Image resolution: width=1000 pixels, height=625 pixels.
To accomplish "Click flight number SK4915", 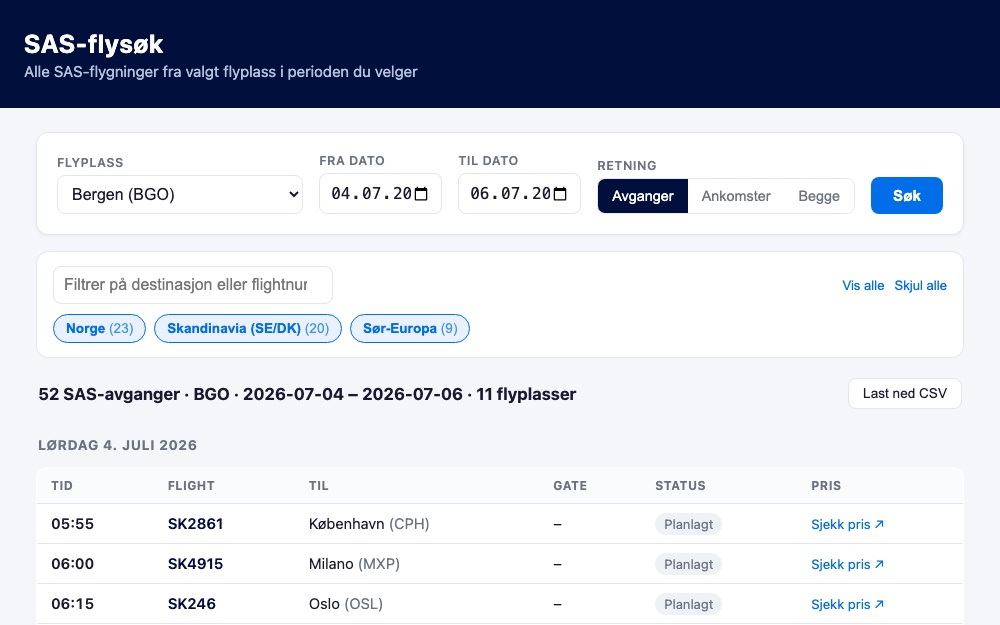I will (195, 564).
